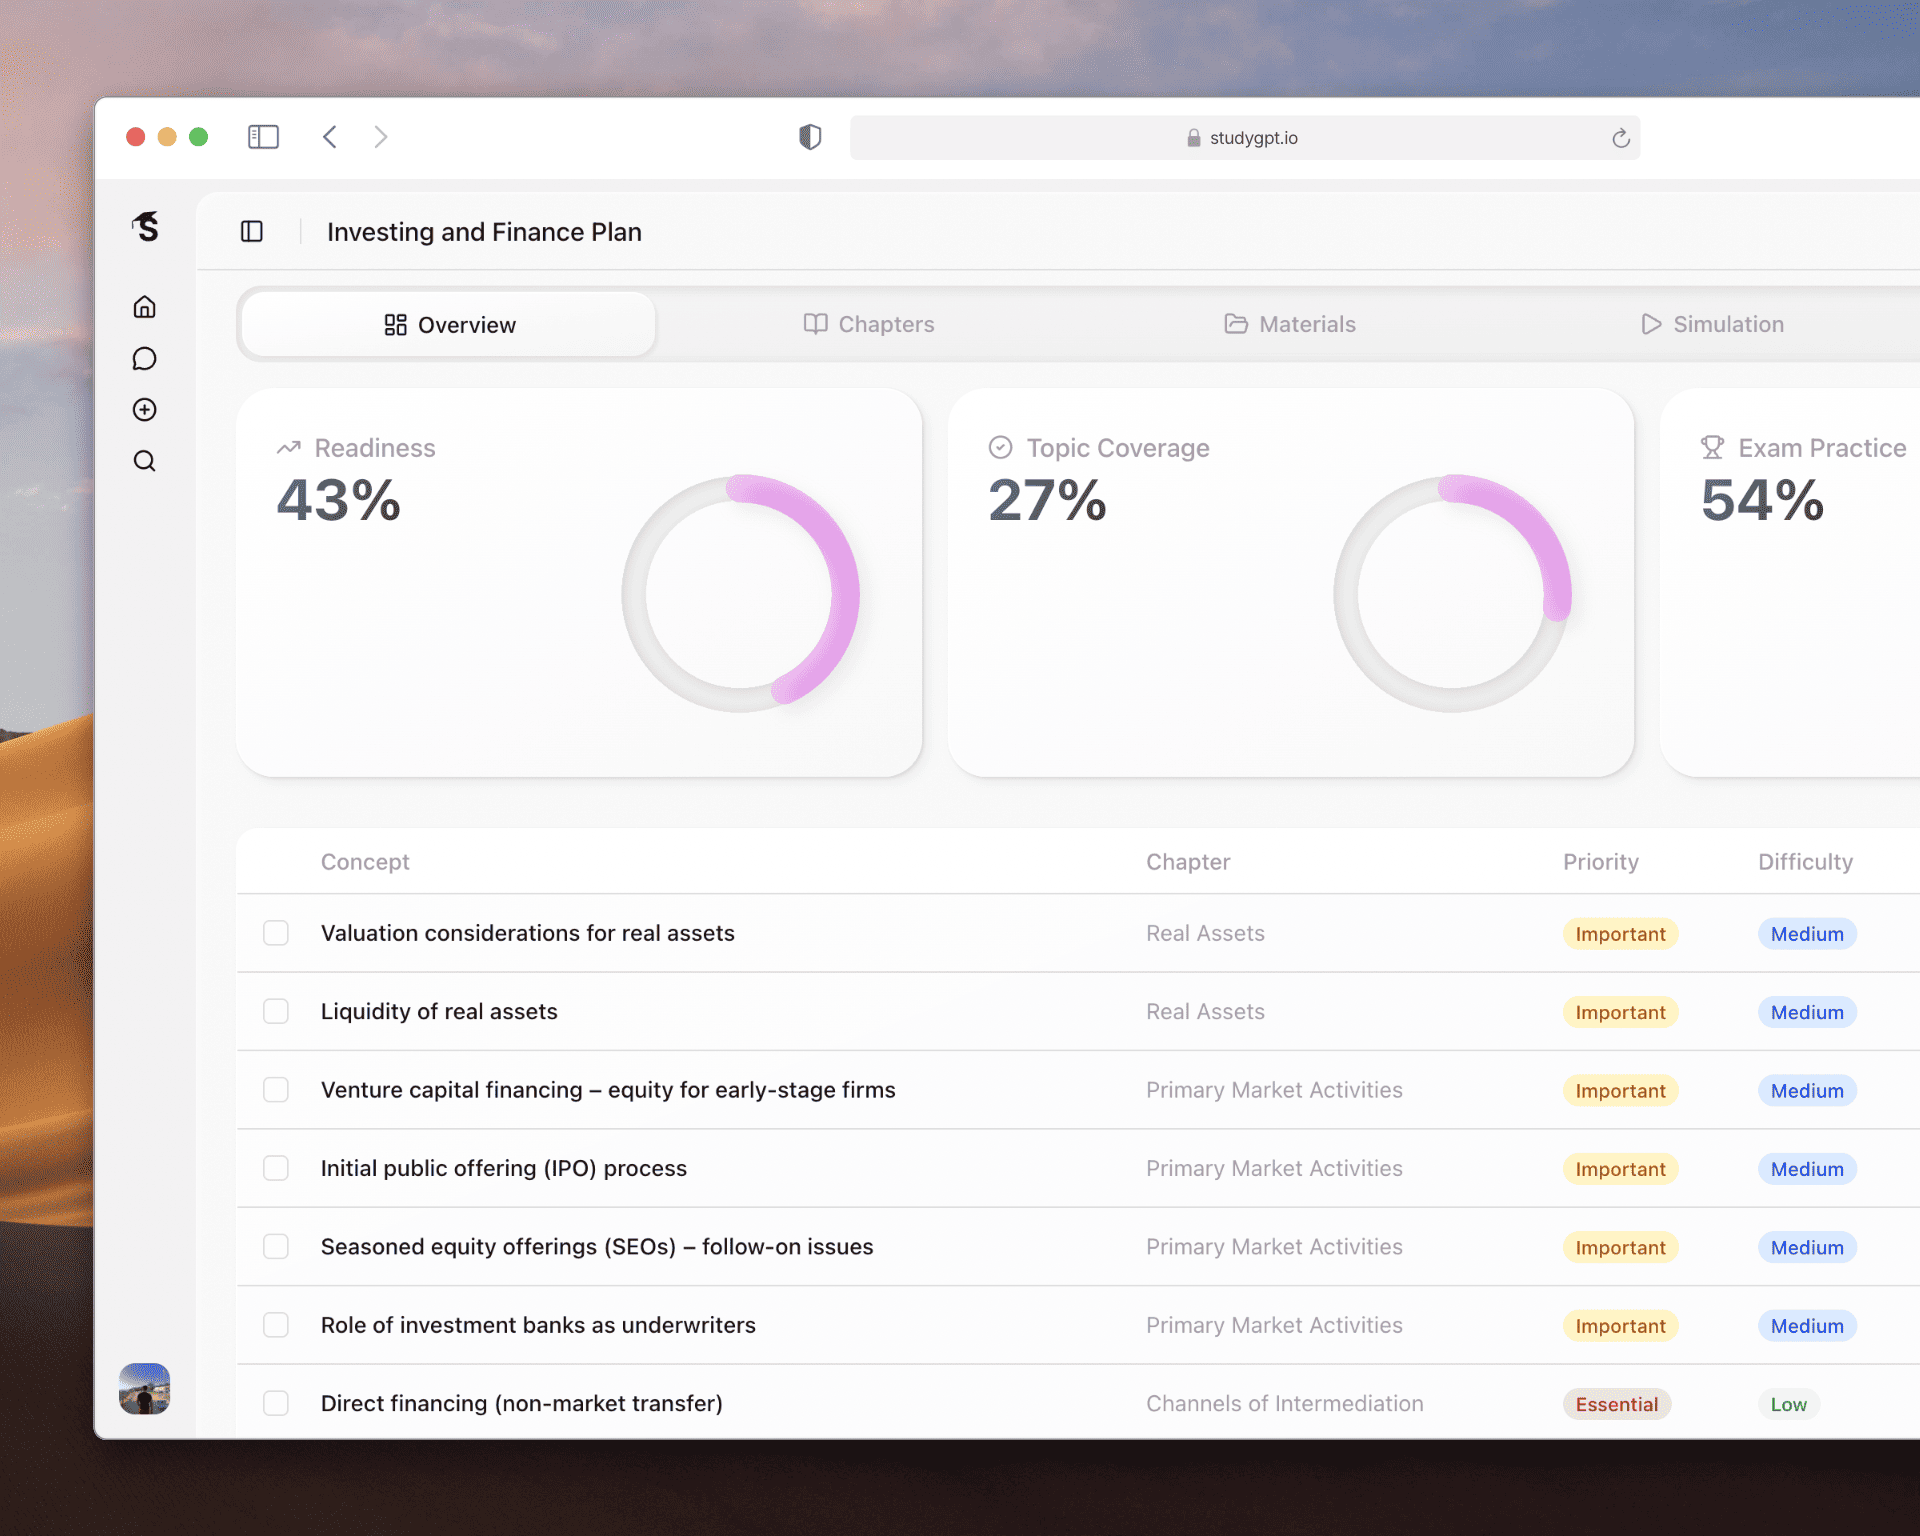
Task: Mark 'Direct financing (non-market transfer)' as done
Action: pyautogui.click(x=276, y=1403)
